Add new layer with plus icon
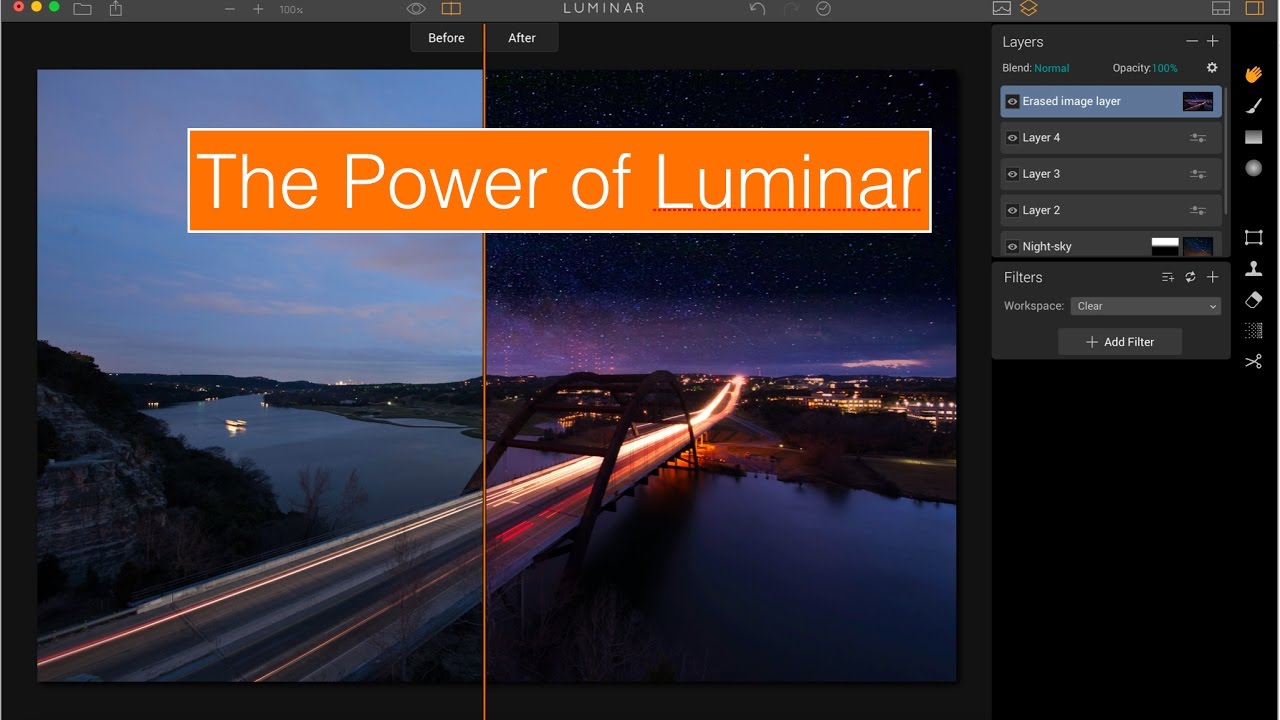This screenshot has width=1280, height=720. point(1212,41)
